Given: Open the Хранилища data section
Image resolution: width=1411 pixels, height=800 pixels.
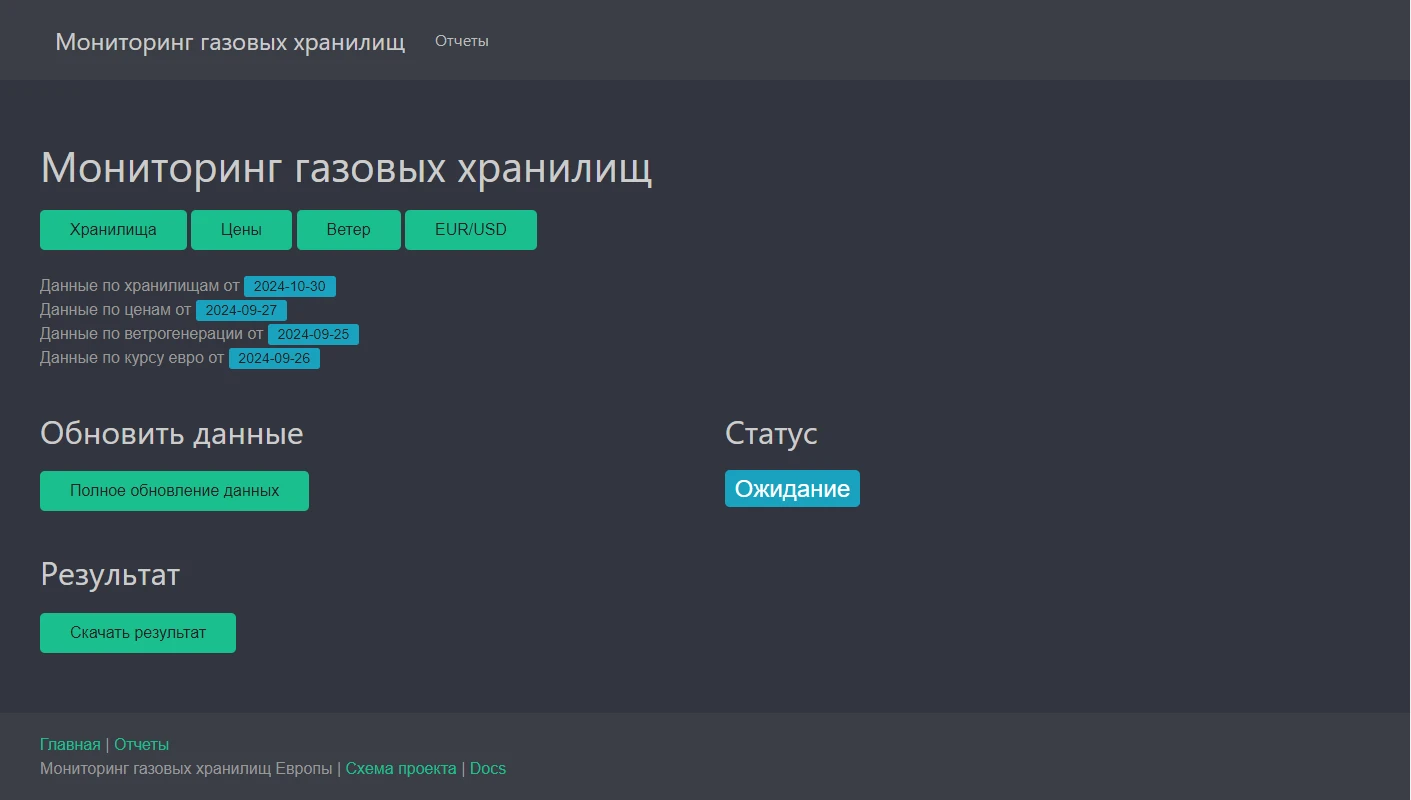Looking at the screenshot, I should (112, 229).
